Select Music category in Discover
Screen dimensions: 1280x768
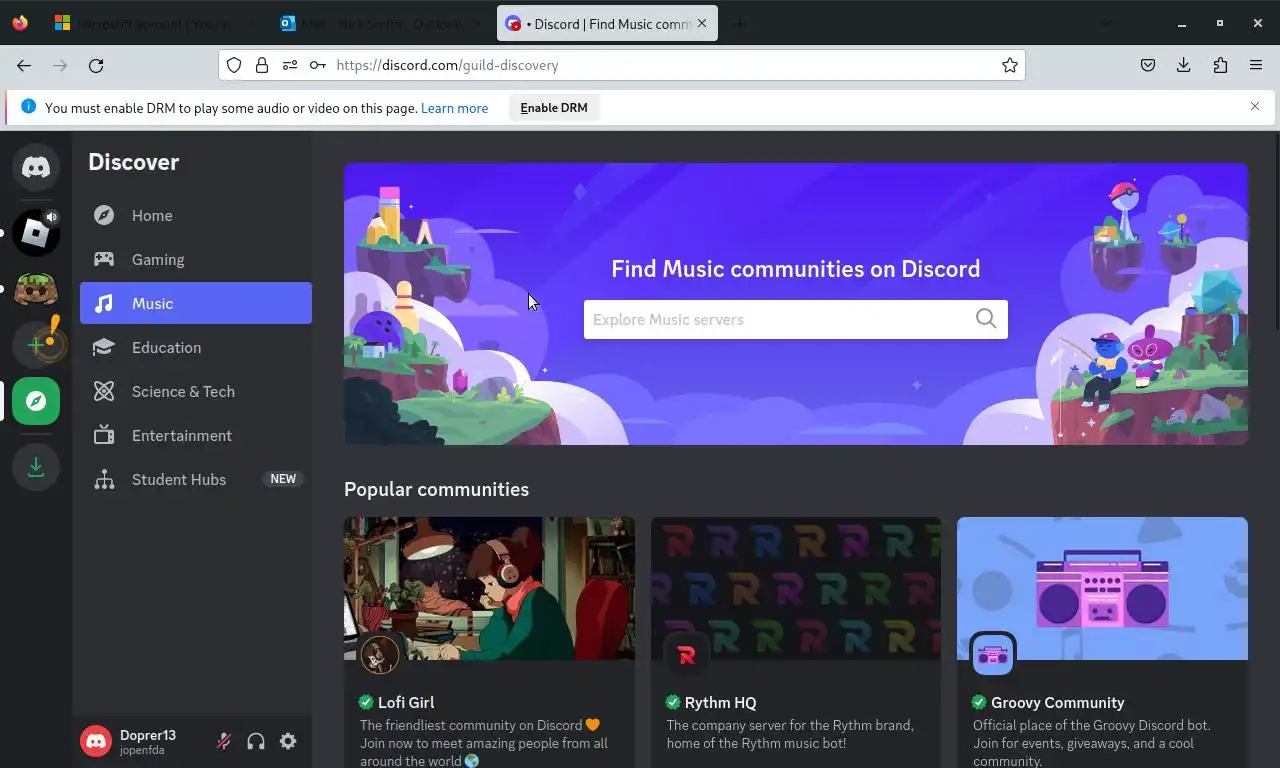point(196,303)
